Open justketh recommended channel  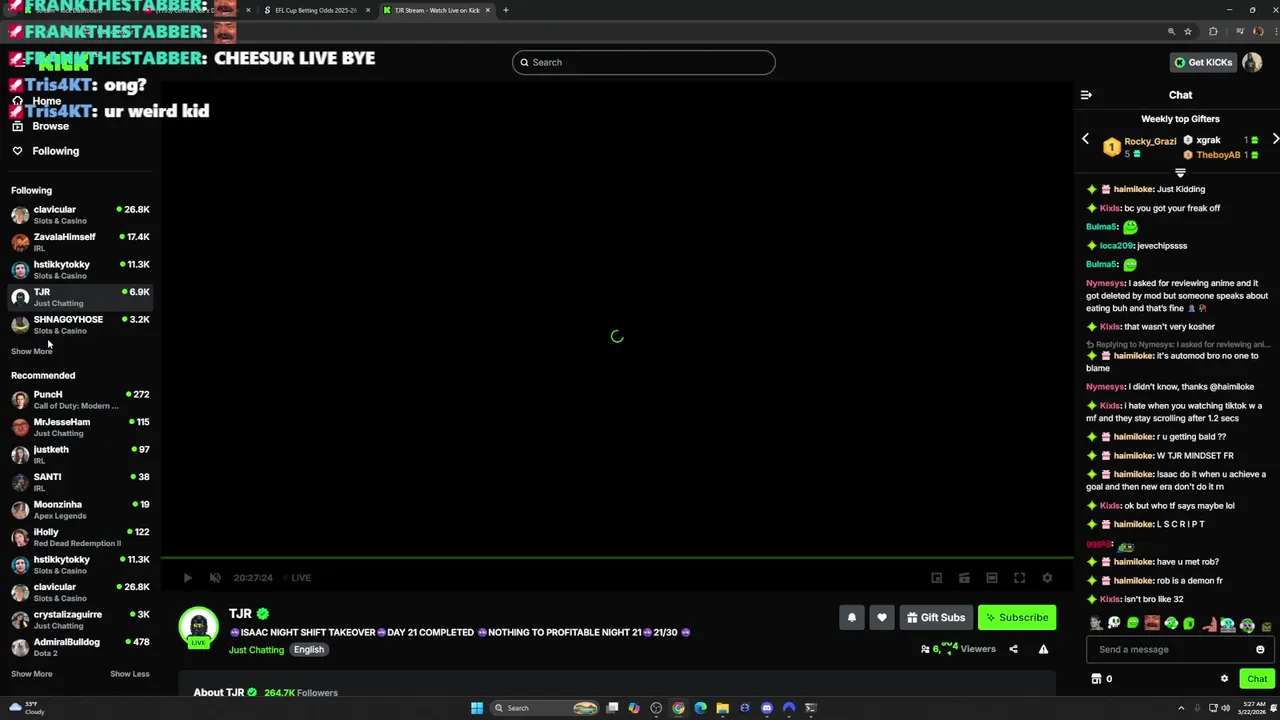(x=80, y=454)
